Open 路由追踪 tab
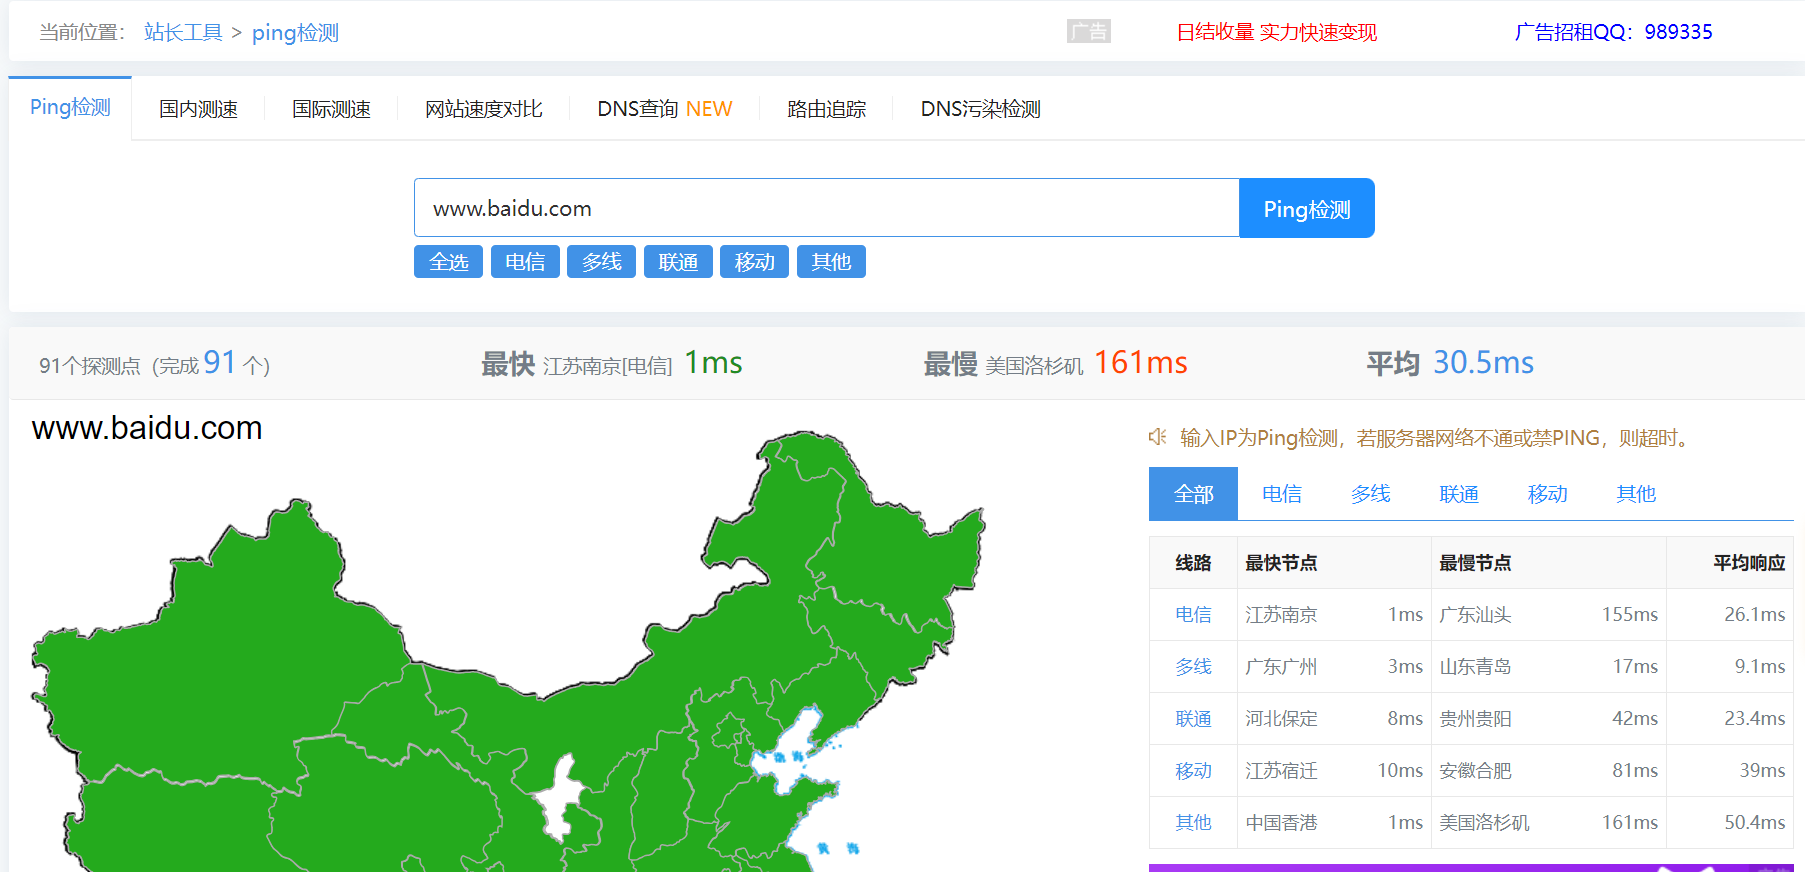Viewport: 1805px width, 872px height. pyautogui.click(x=826, y=109)
